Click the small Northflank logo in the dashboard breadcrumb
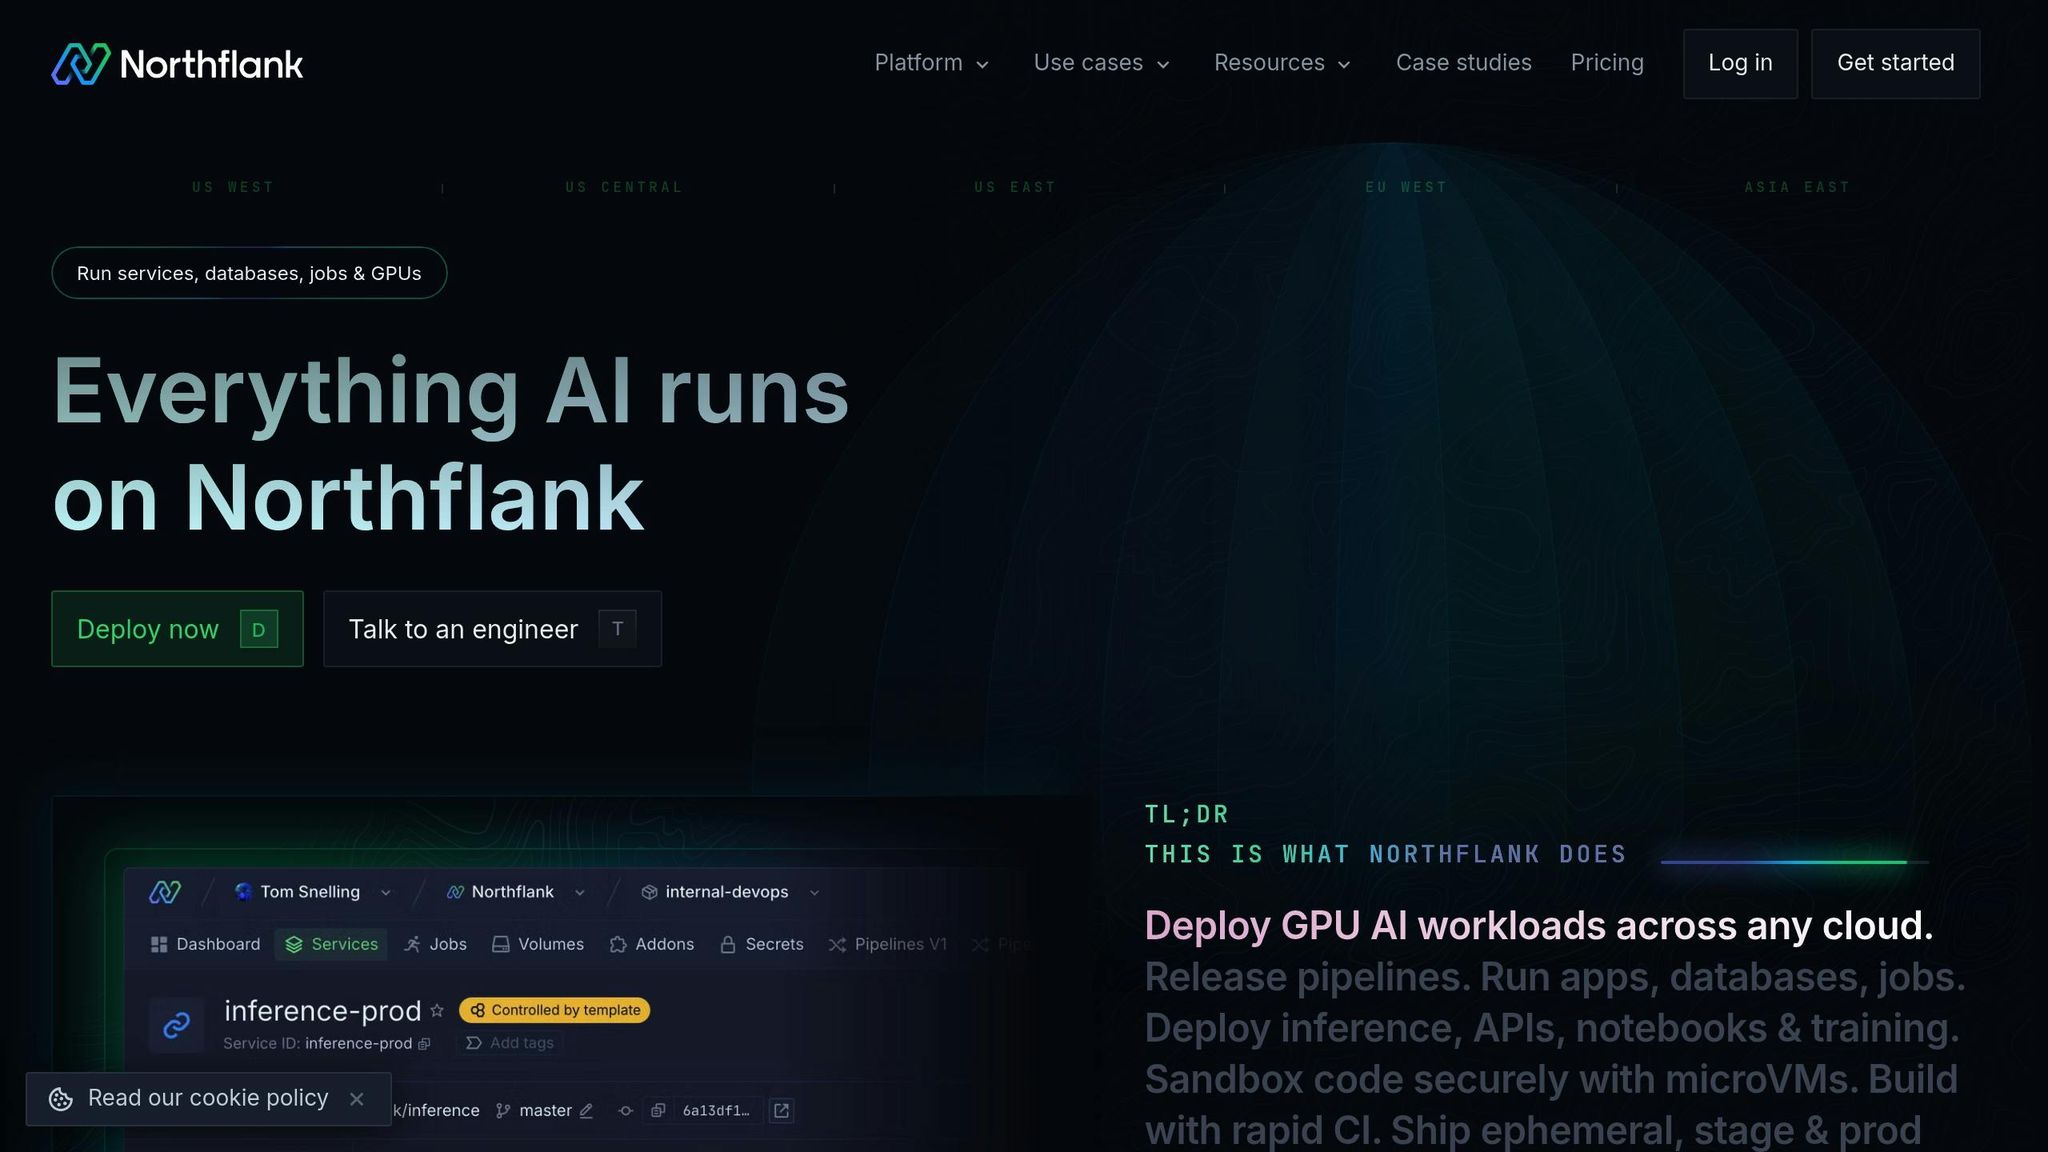The width and height of the screenshot is (2048, 1152). click(165, 892)
